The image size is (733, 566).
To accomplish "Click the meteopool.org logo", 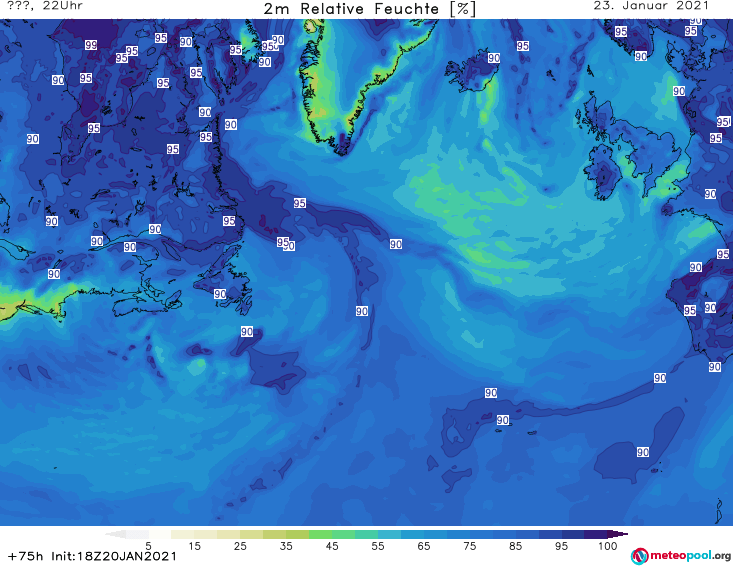I will (x=681, y=556).
